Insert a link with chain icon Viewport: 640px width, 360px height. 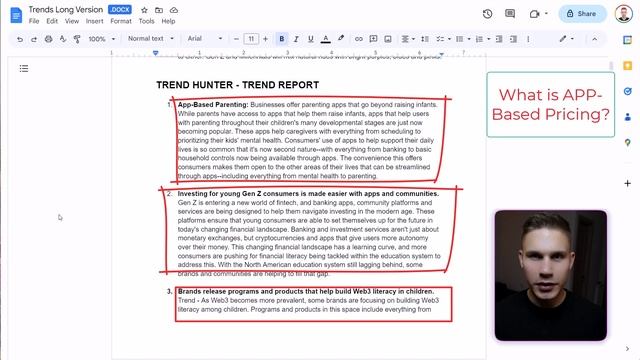(358, 39)
